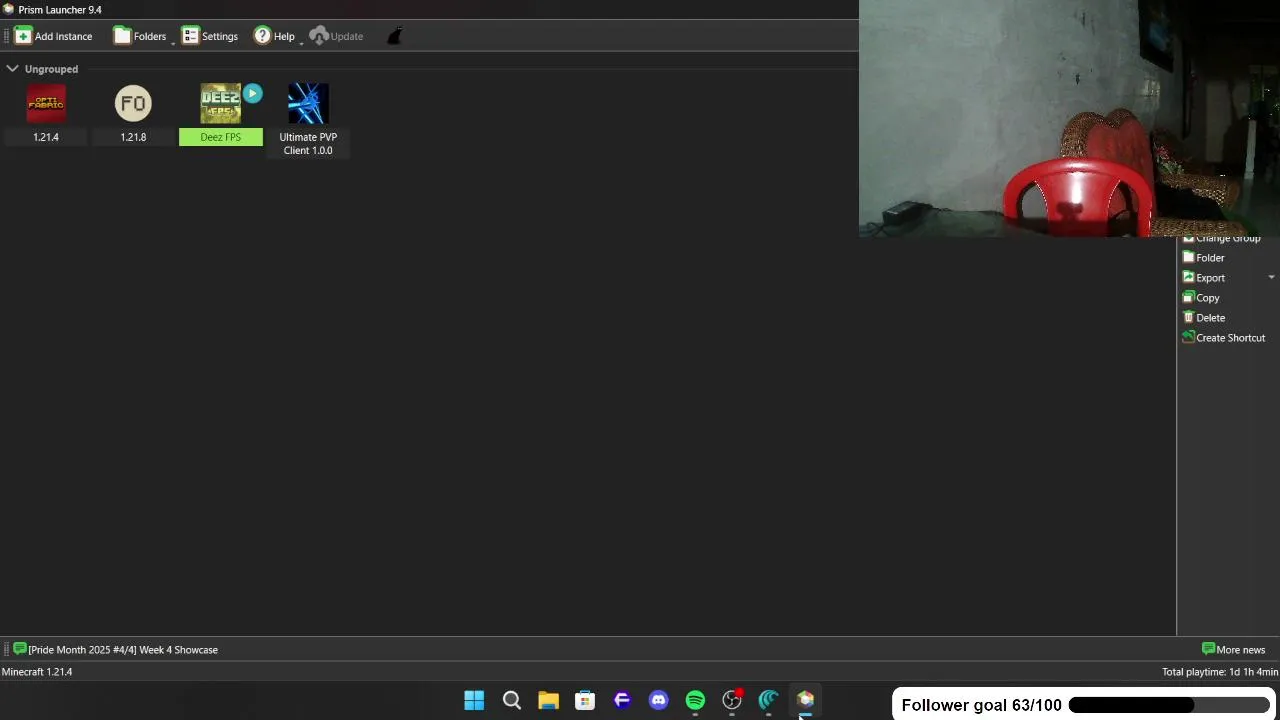Image resolution: width=1280 pixels, height=720 pixels.
Task: Select the FO 1.21.8 instance
Action: [x=133, y=113]
